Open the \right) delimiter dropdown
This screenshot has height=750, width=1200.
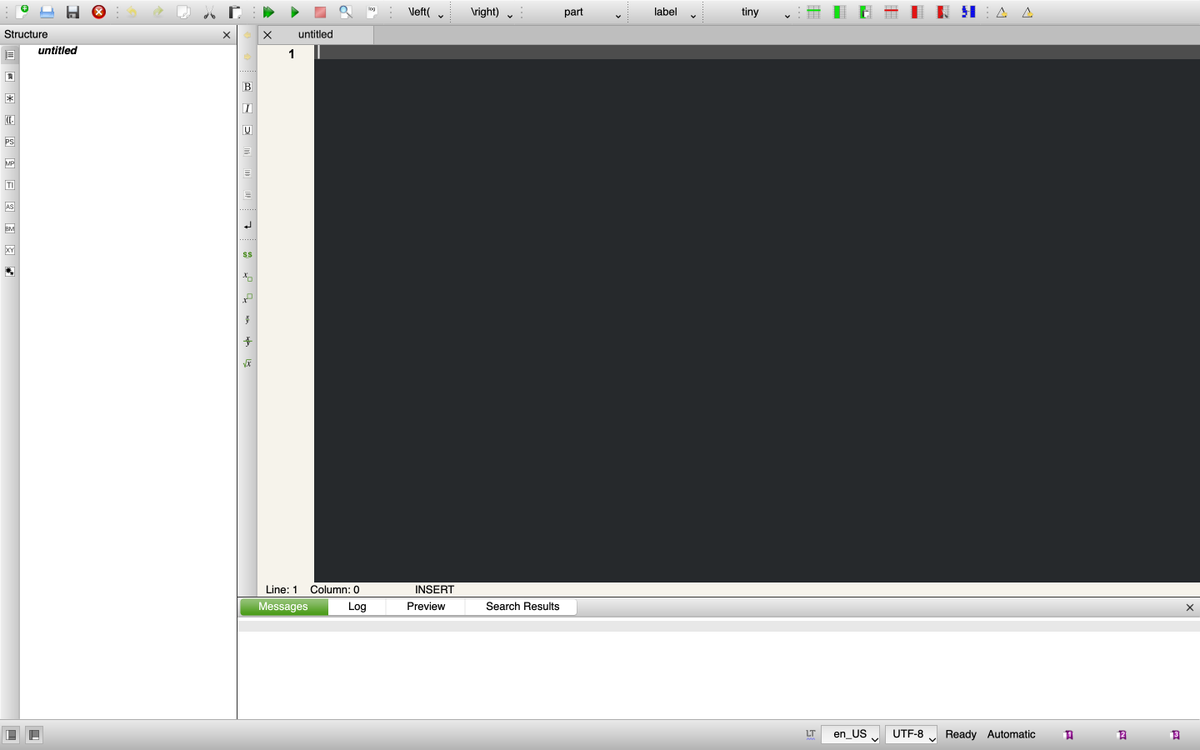click(x=491, y=12)
